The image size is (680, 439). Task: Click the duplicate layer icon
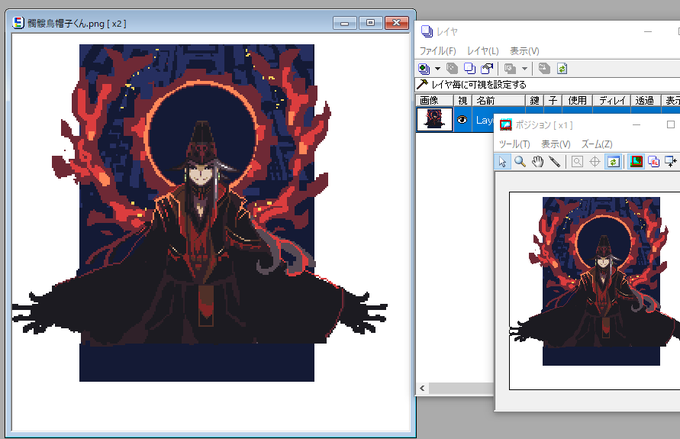pos(469,69)
